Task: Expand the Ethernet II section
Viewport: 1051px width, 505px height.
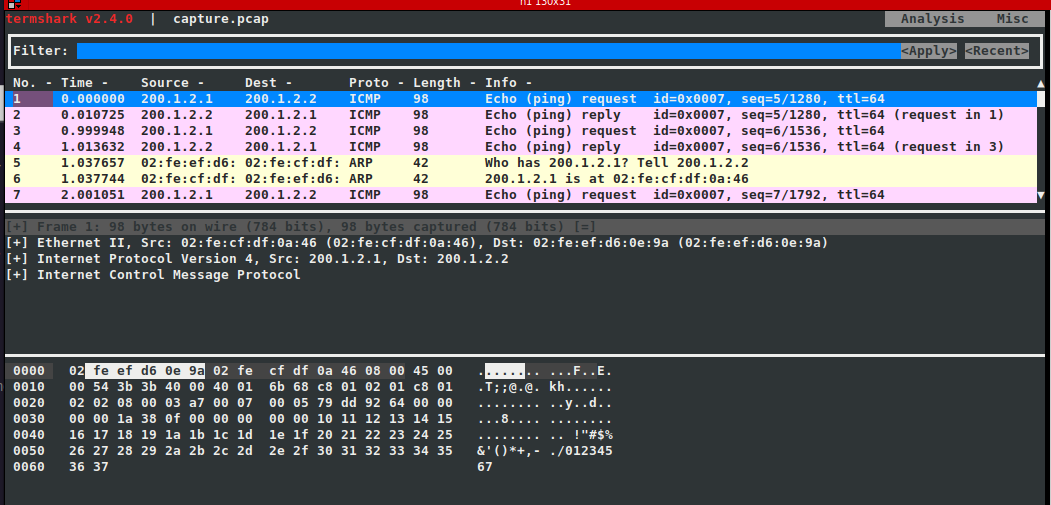Action: 17,243
